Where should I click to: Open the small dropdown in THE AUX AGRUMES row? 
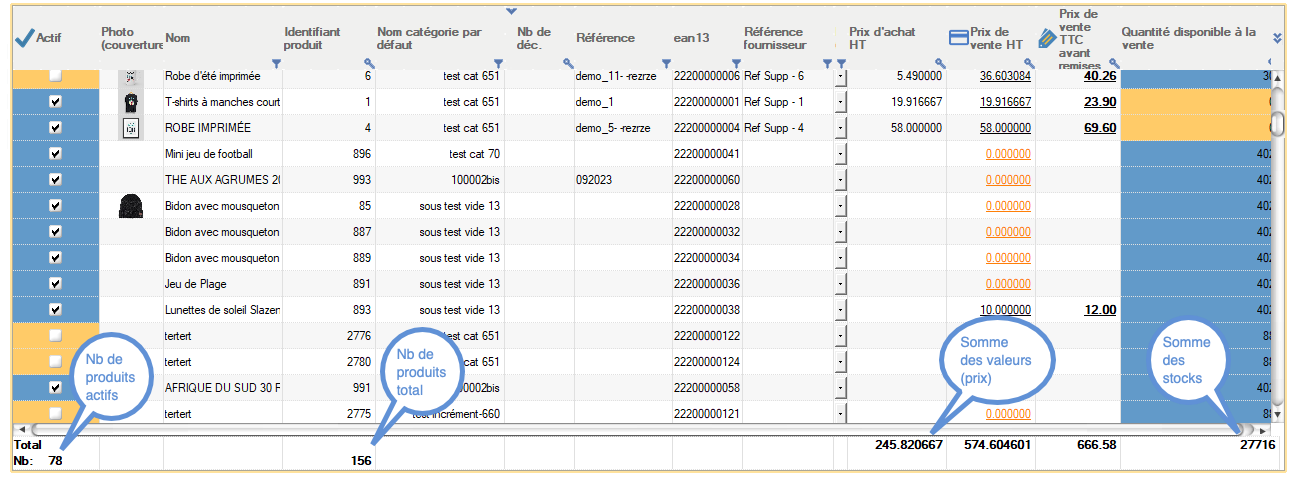pos(840,180)
